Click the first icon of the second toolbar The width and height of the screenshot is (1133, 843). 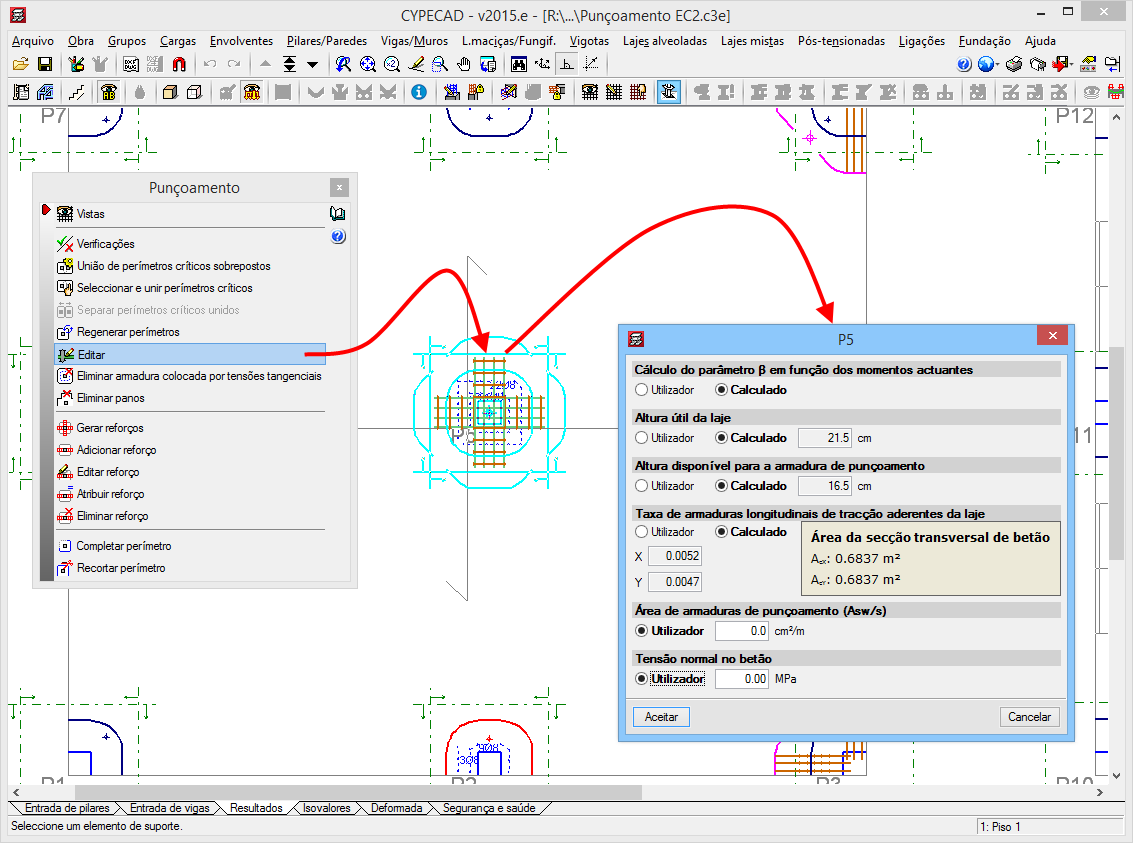(x=21, y=92)
